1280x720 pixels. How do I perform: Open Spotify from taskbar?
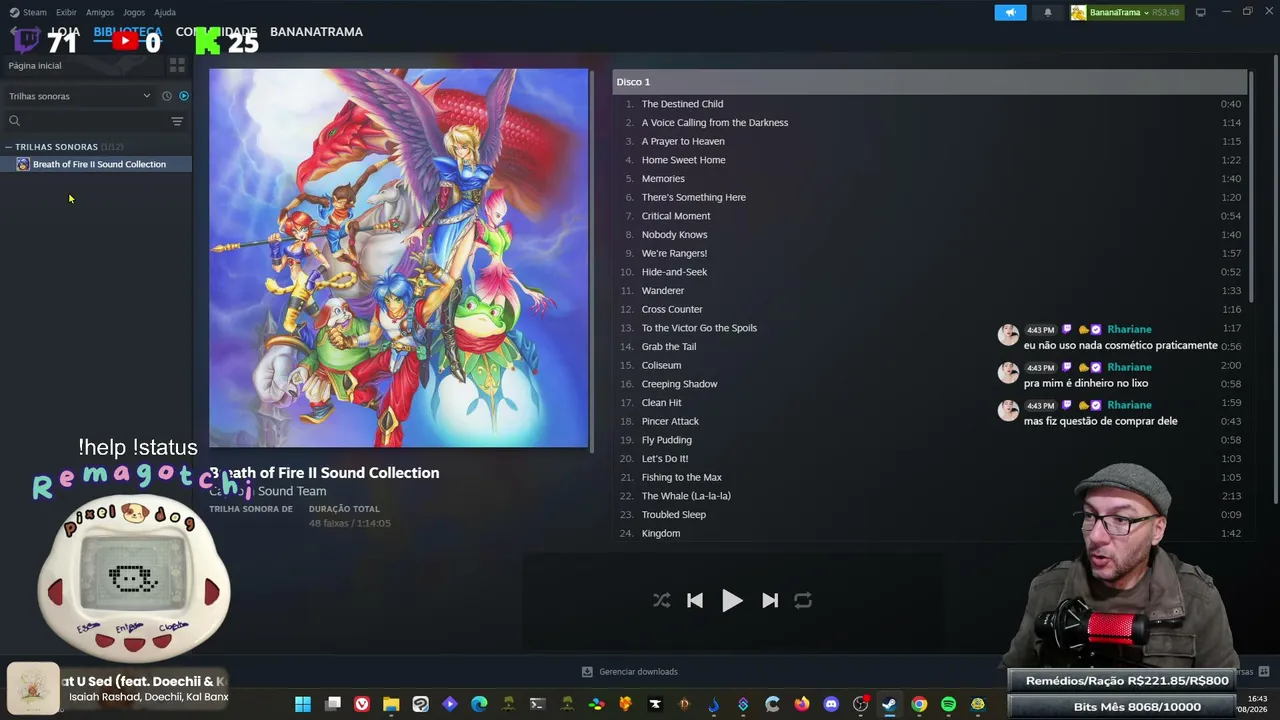(948, 704)
